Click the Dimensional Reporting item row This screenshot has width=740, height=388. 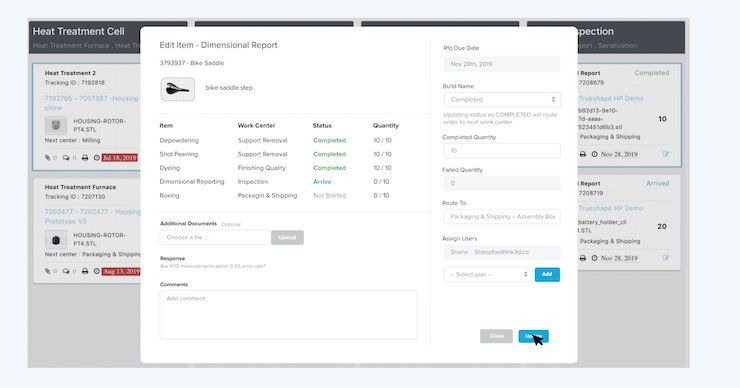click(x=279, y=181)
